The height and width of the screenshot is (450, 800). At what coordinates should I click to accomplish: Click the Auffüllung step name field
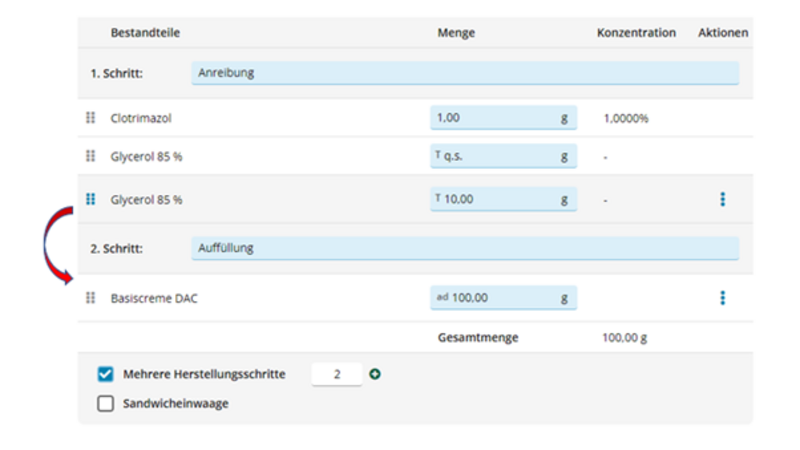[464, 247]
